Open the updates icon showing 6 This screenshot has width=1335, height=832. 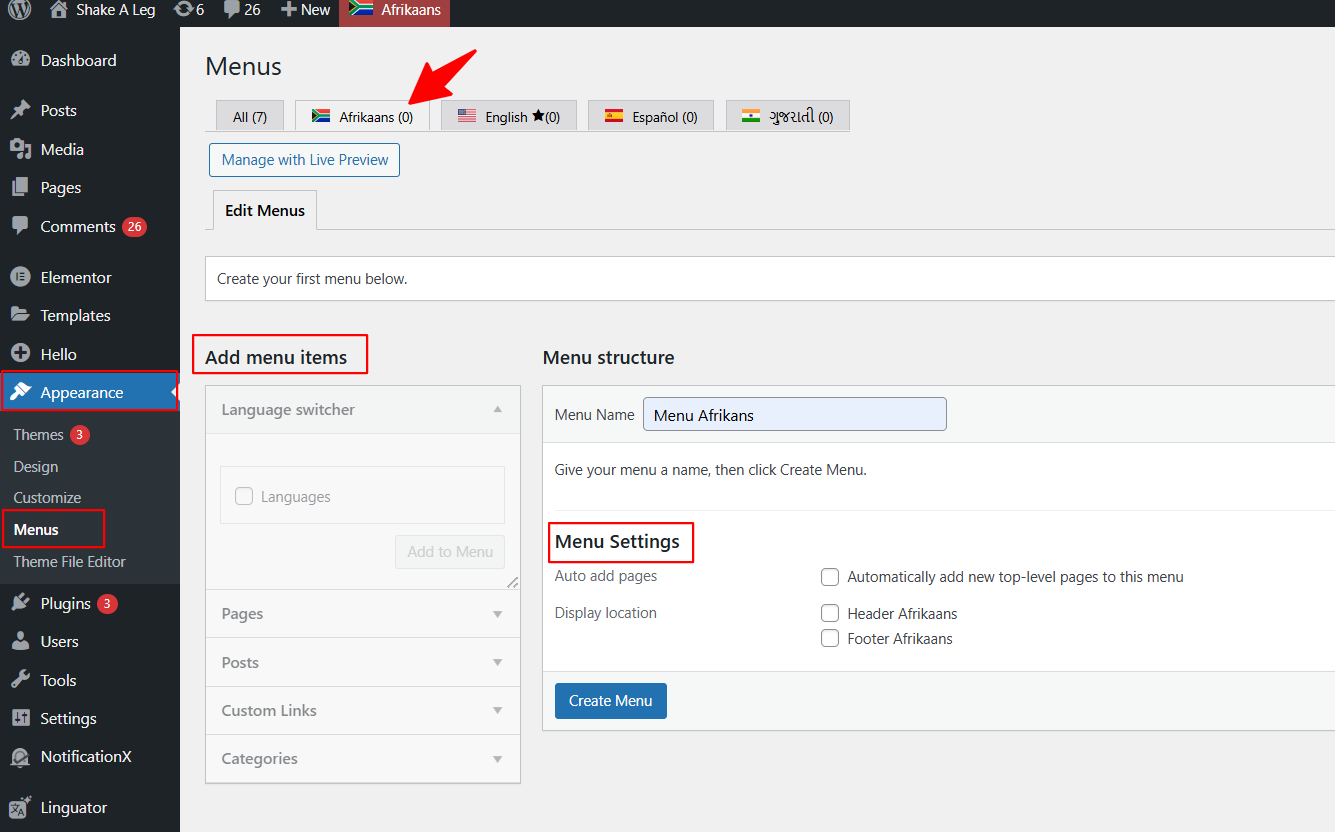[183, 10]
